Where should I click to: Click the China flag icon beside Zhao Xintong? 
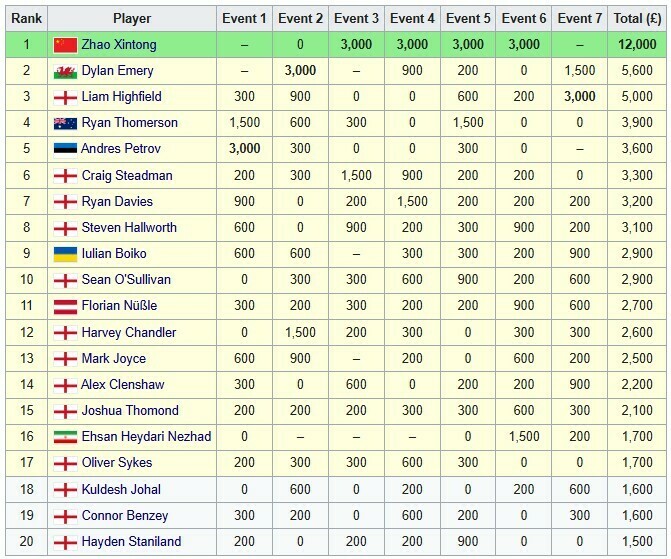(65, 45)
